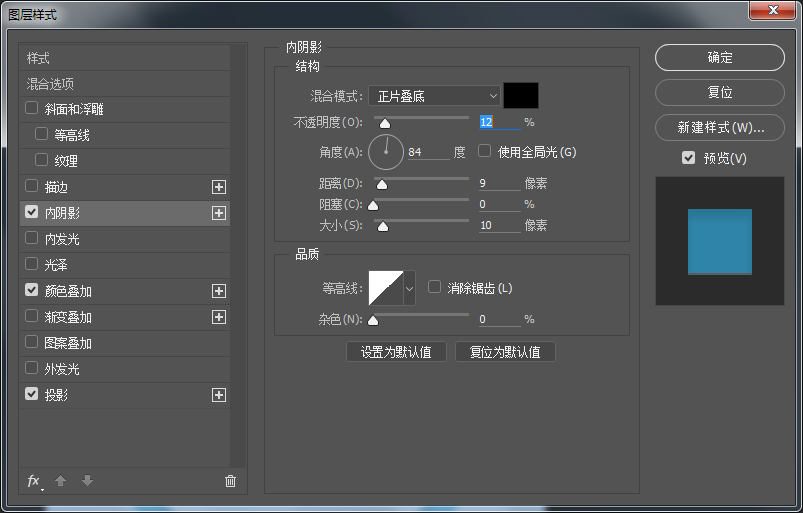803x513 pixels.
Task: Click the 大小 slider handle
Action: (x=383, y=226)
